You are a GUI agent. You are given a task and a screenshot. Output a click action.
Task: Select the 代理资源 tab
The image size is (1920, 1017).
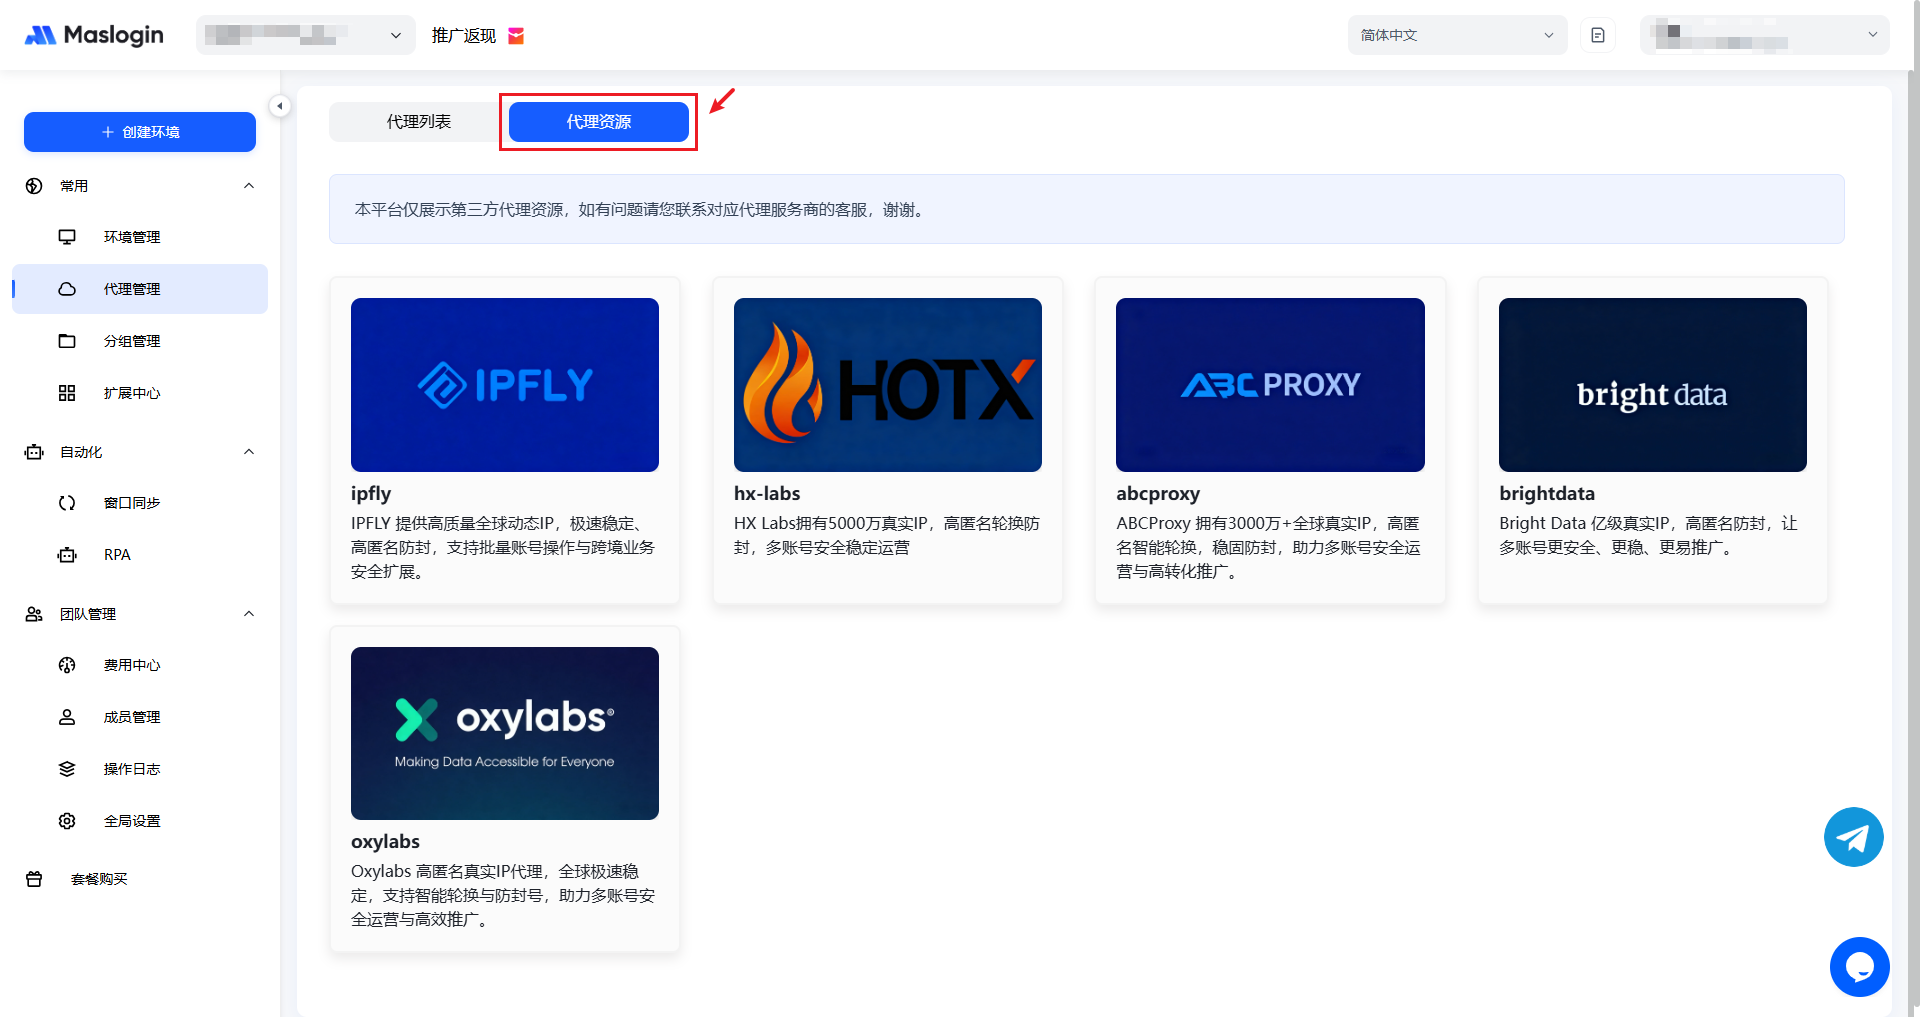click(598, 122)
